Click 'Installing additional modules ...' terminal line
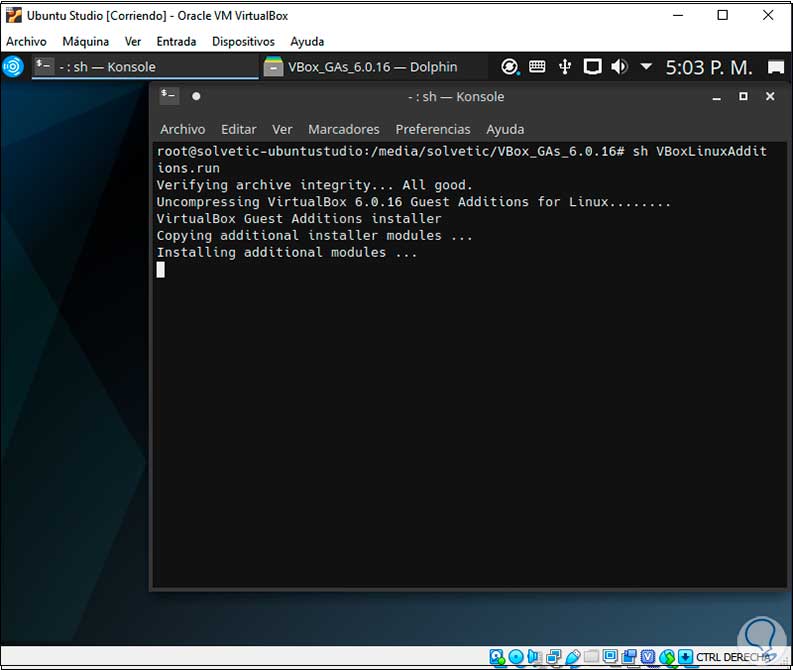 coord(286,252)
